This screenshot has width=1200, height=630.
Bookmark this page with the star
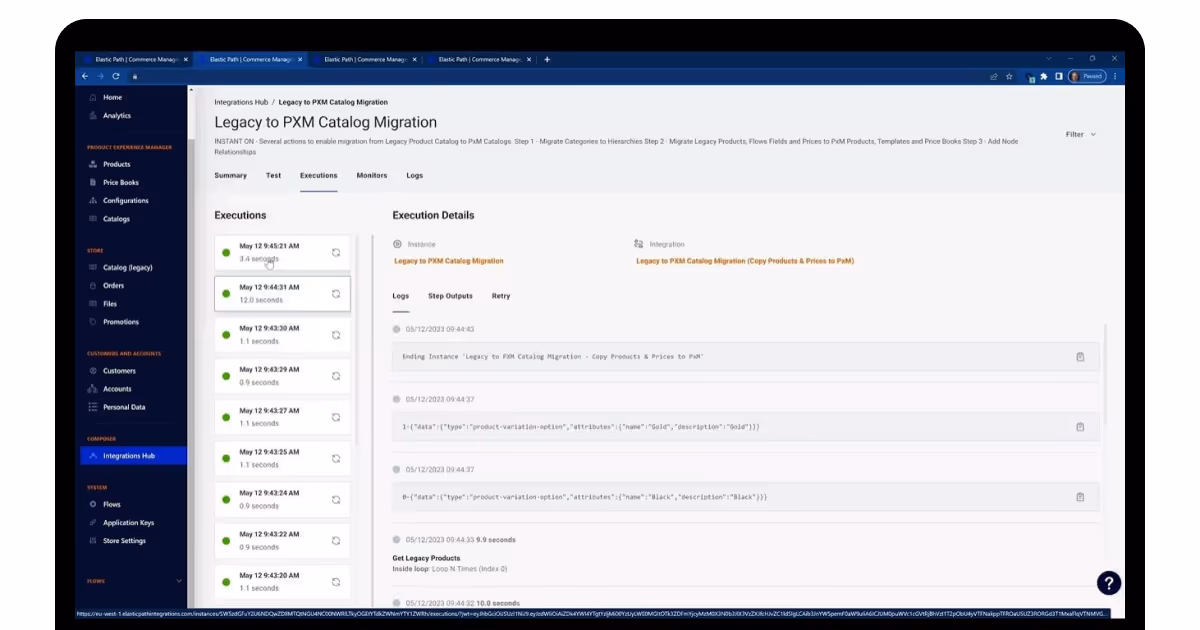click(1008, 76)
